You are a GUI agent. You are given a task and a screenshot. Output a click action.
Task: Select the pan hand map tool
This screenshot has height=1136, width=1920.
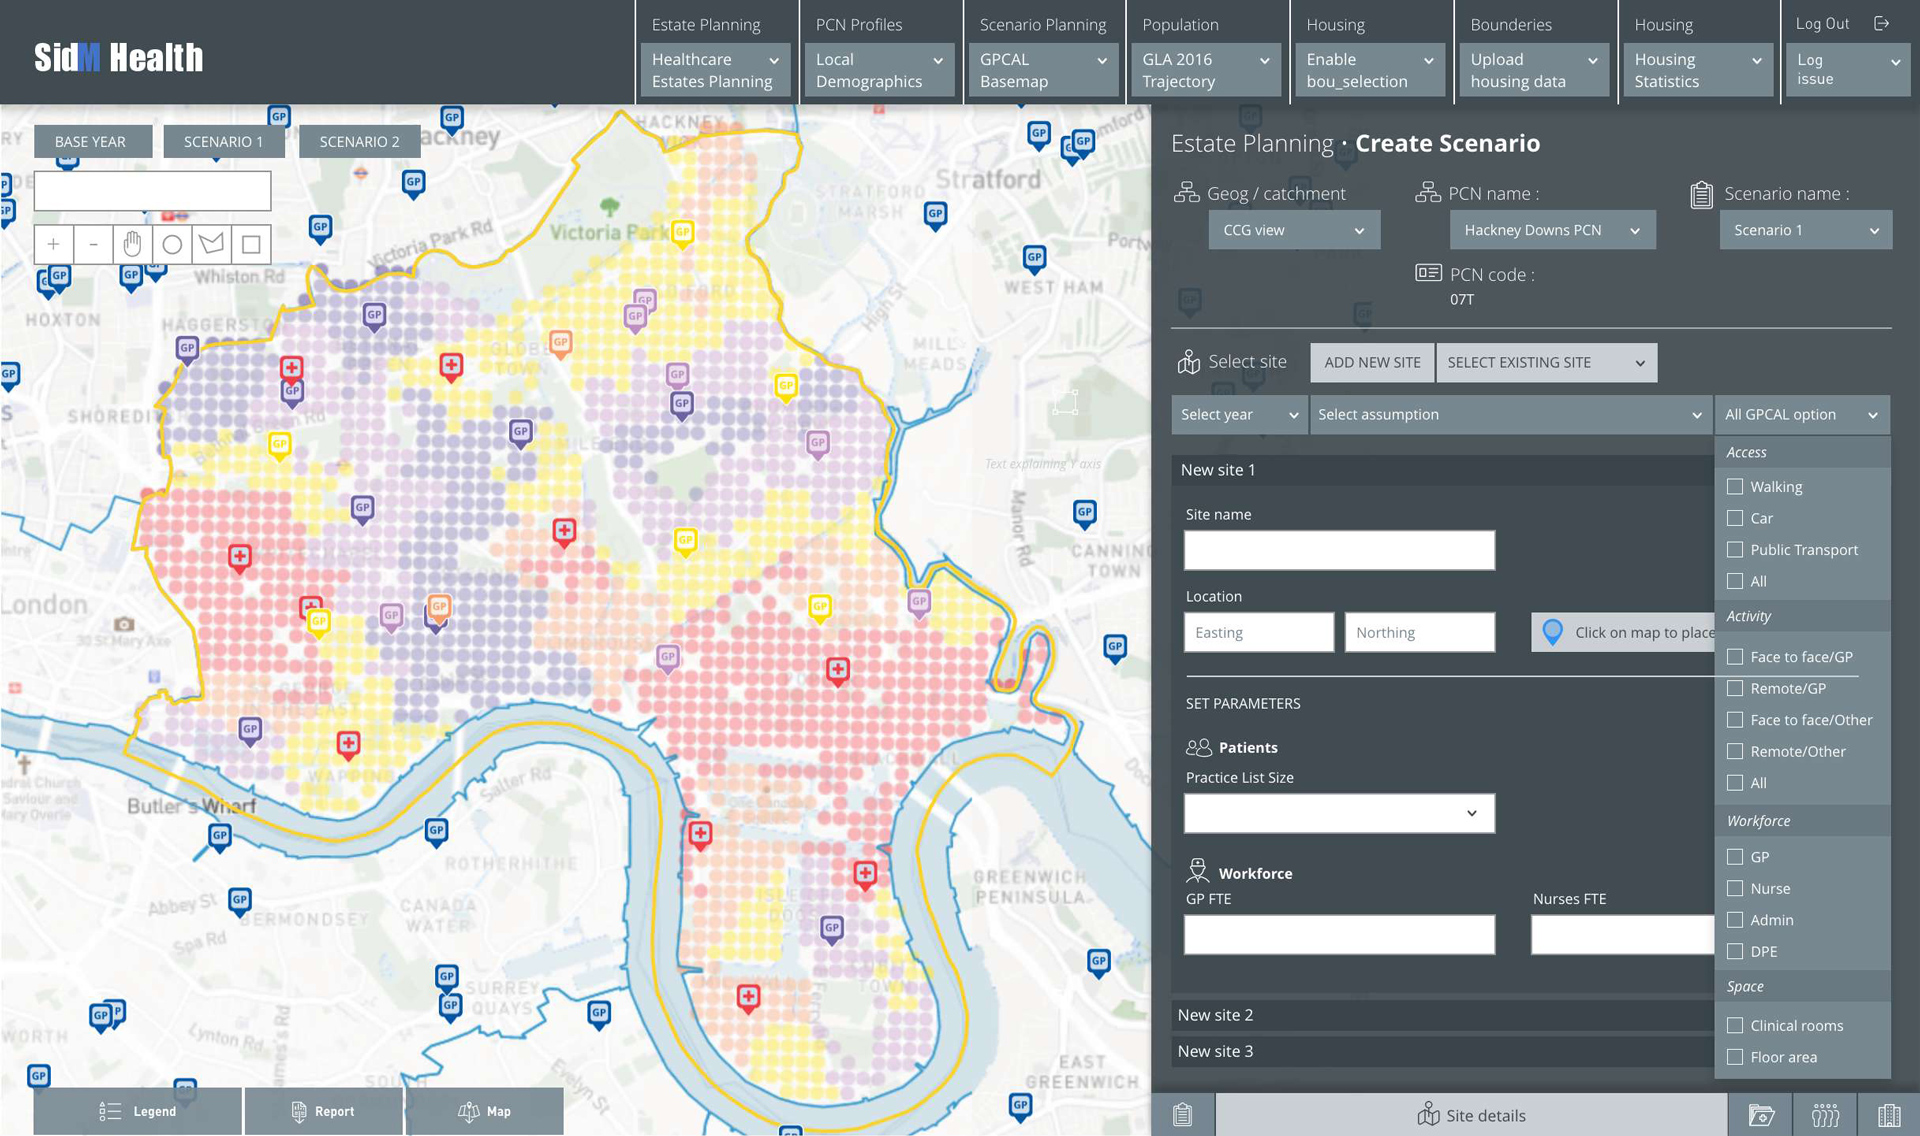tap(132, 244)
